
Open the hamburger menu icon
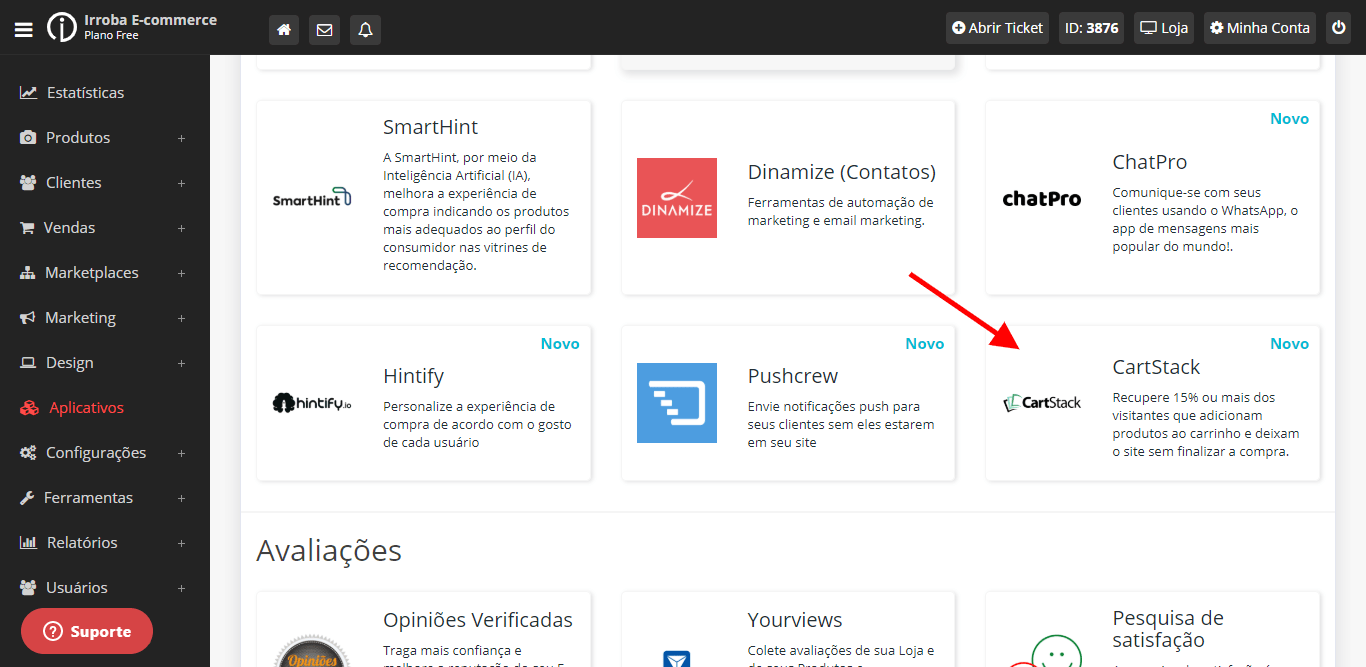pyautogui.click(x=24, y=29)
